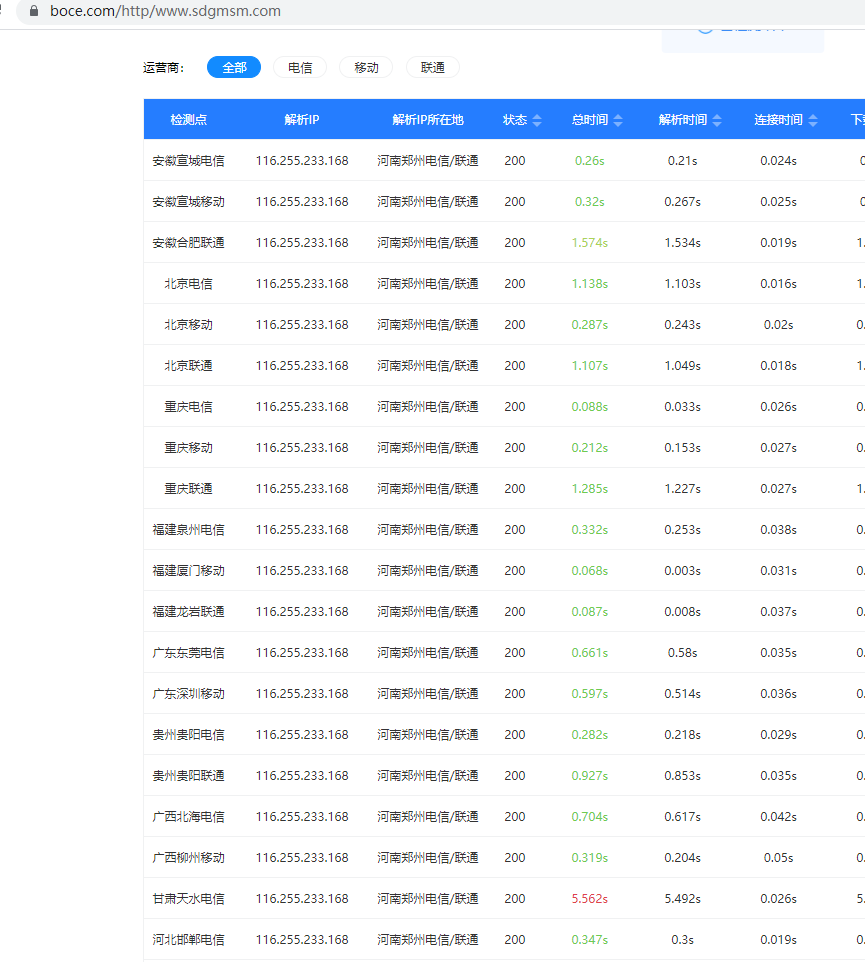The width and height of the screenshot is (865, 962).
Task: Click the 河北邯郸电信 checkpoint cell
Action: click(x=188, y=940)
